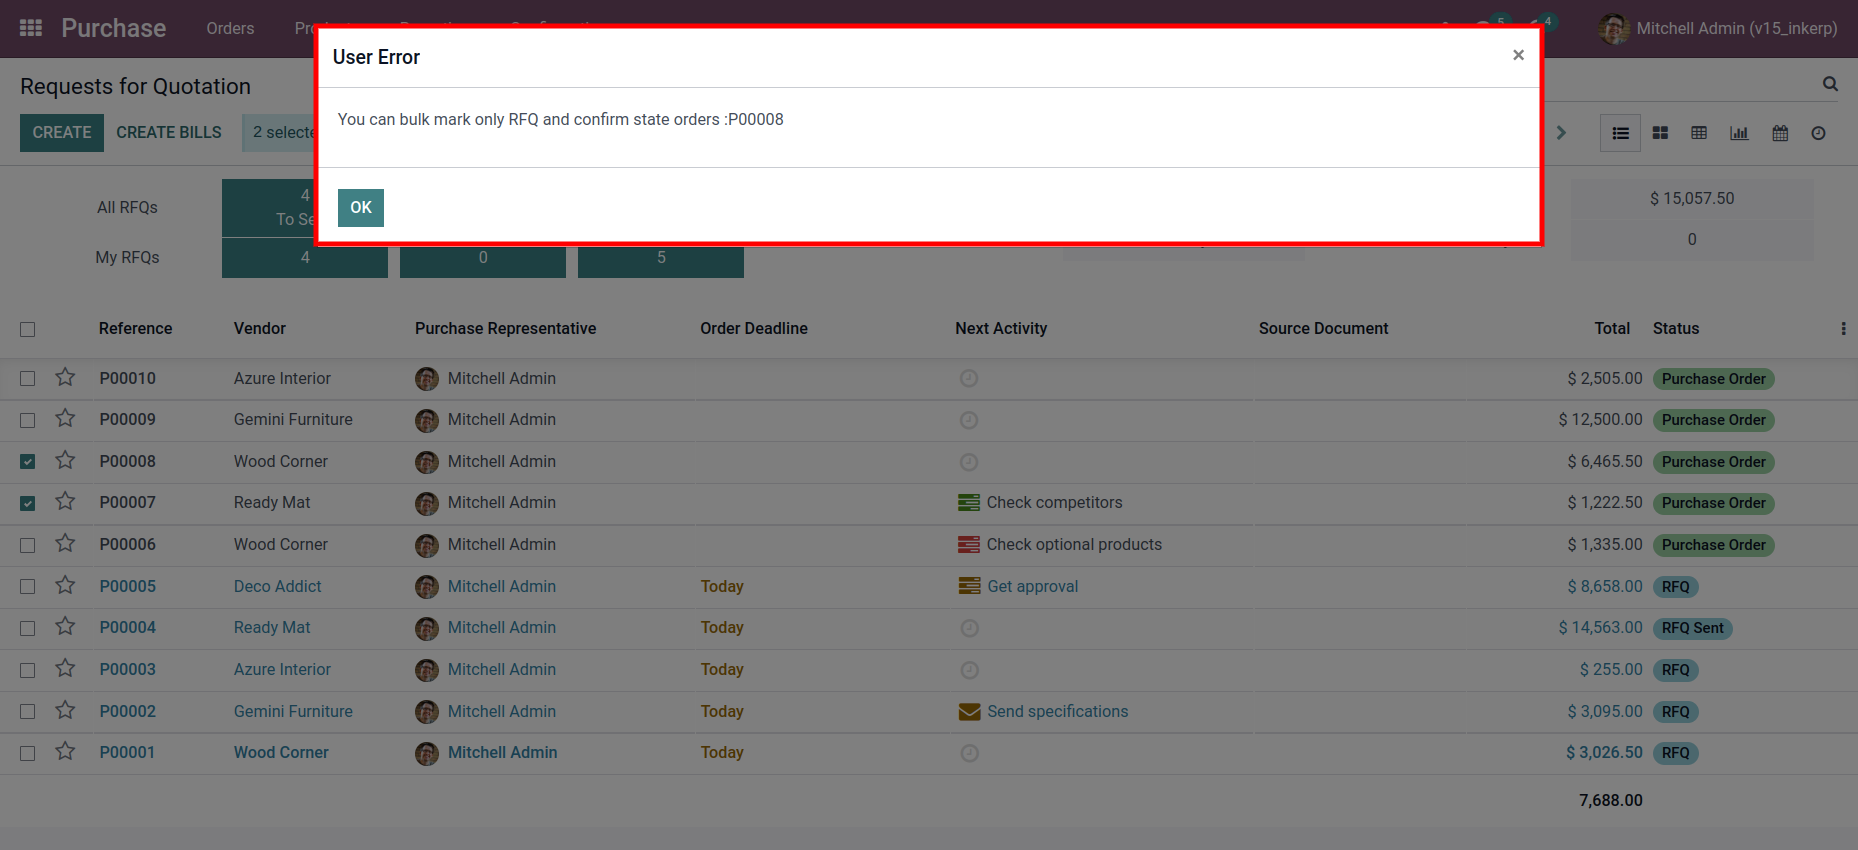
Task: Check the P00006 row checkbox
Action: pyautogui.click(x=27, y=545)
